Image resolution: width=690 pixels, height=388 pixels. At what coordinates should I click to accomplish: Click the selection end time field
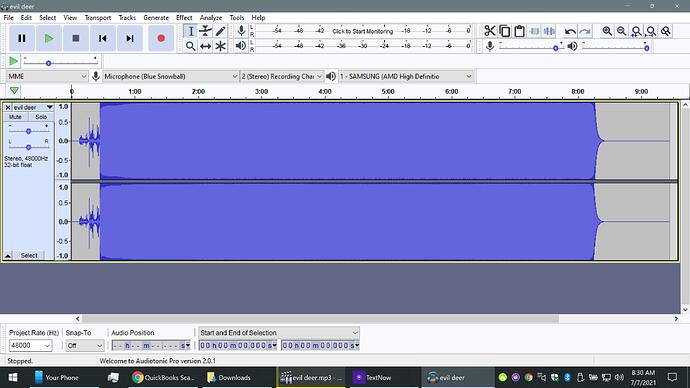(320, 346)
